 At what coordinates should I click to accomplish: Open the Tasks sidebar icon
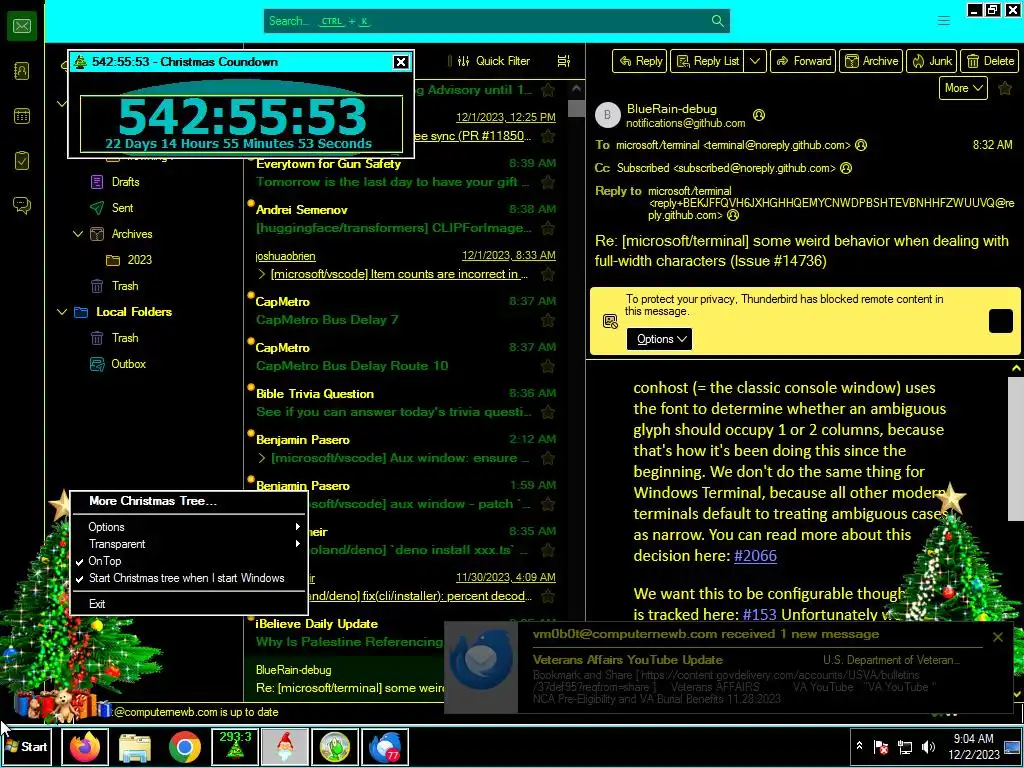(22, 161)
